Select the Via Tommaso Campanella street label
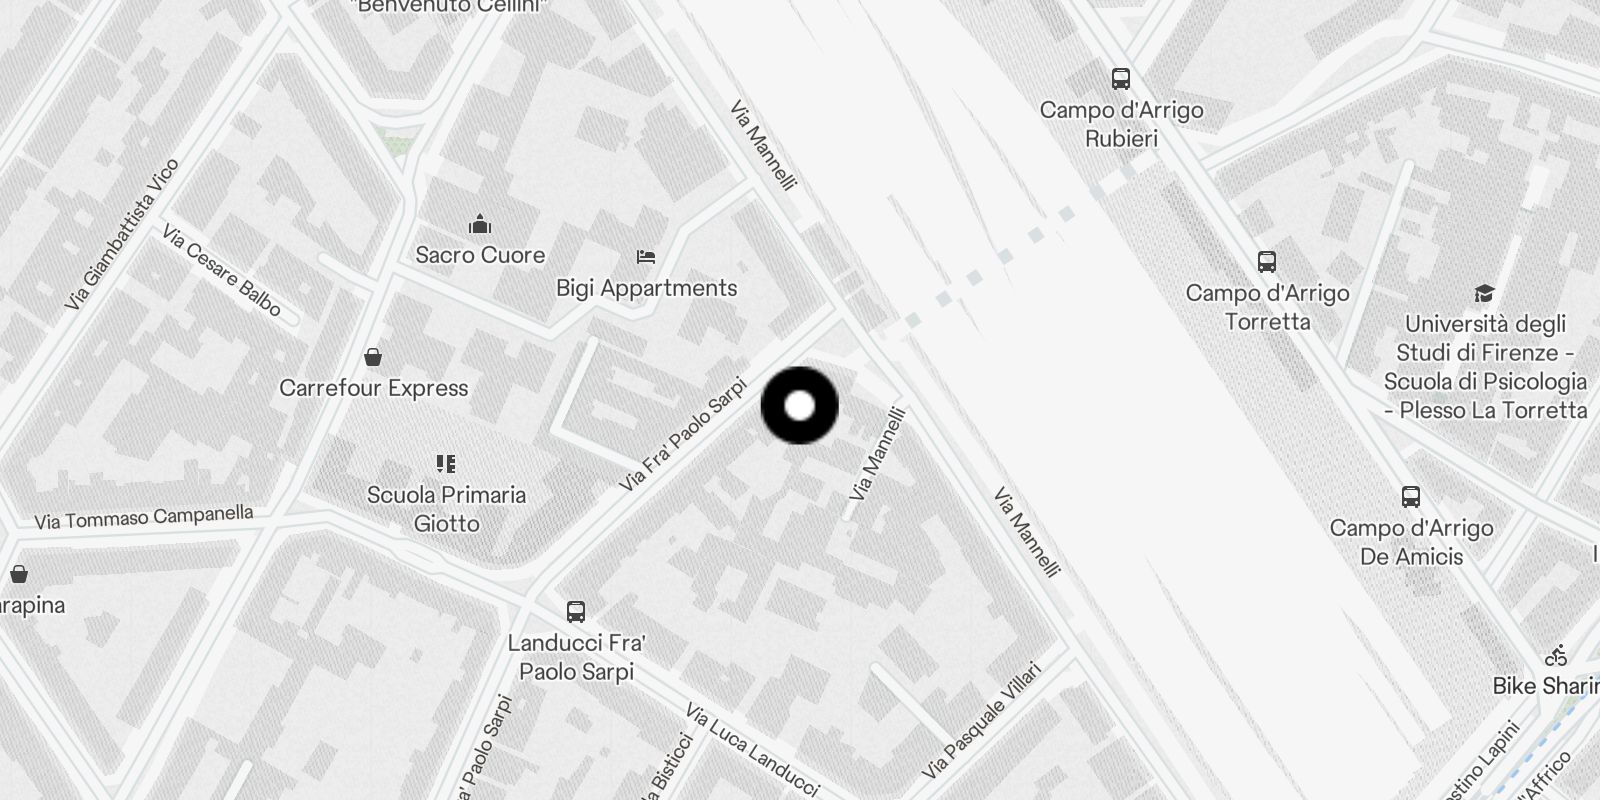Viewport: 1600px width, 800px height. point(144,517)
